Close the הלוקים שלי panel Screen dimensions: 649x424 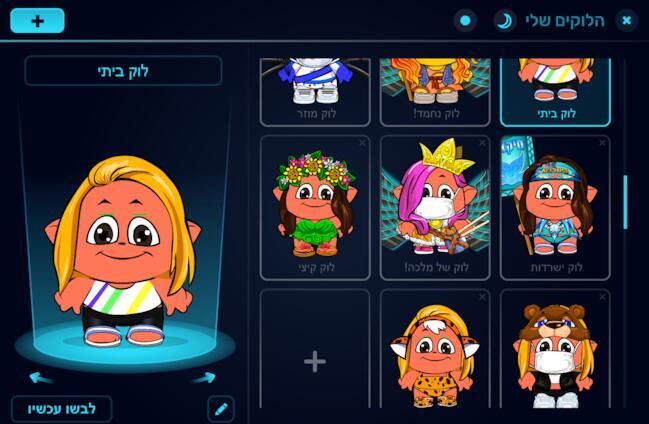pos(627,20)
